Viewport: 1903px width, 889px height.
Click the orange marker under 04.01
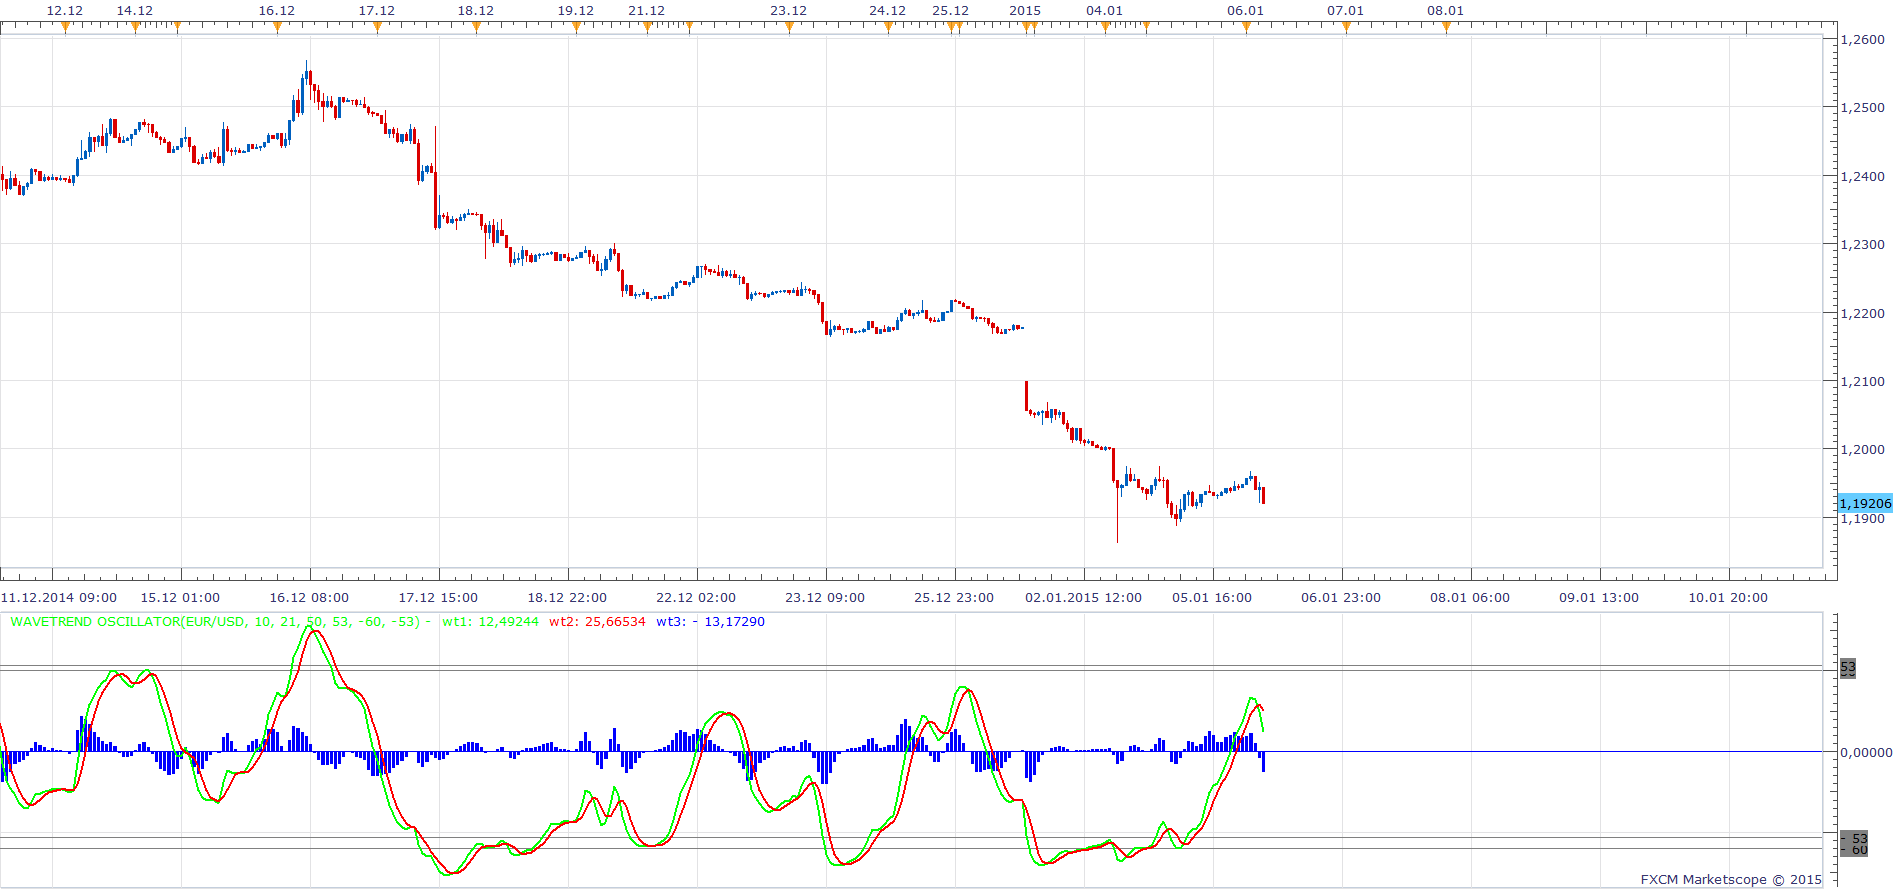[1105, 28]
